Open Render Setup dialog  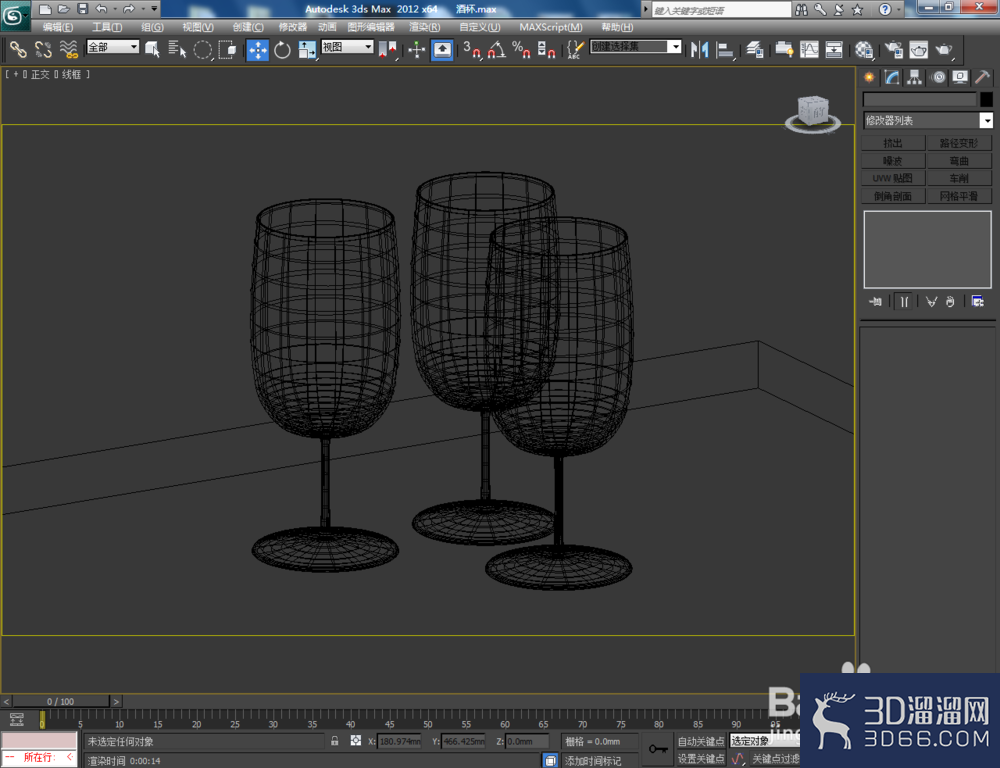893,50
